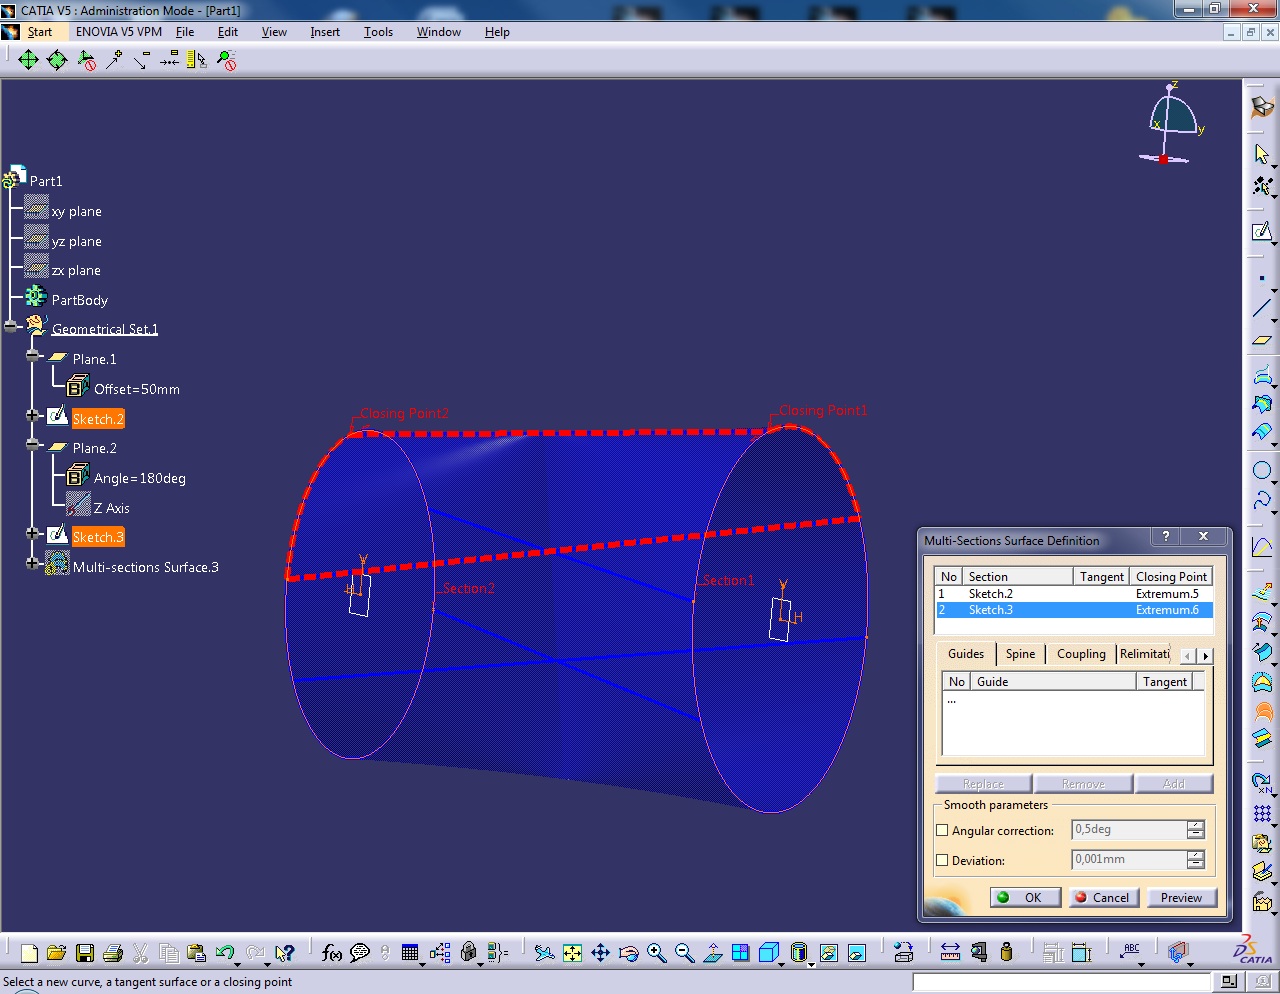Viewport: 1280px width, 994px height.
Task: Select the Sketch.3 row in Section list
Action: tap(1074, 610)
